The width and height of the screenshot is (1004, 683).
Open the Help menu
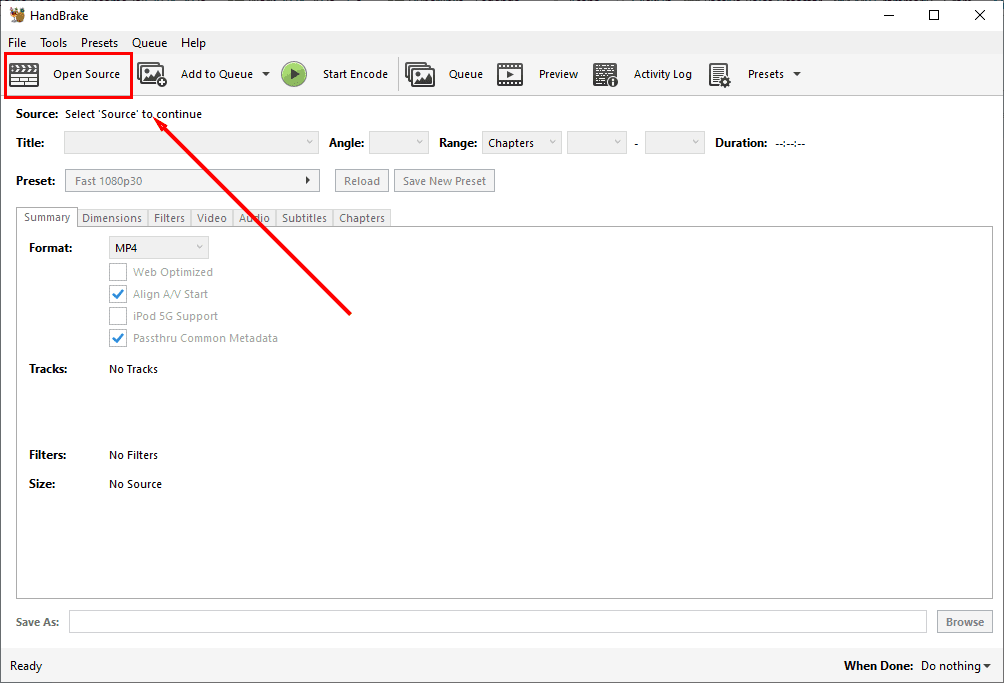pyautogui.click(x=193, y=43)
